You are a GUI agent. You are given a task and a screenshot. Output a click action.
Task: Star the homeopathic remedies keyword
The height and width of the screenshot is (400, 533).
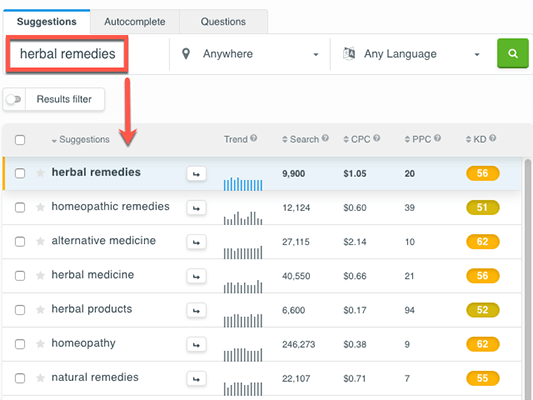[x=40, y=207]
